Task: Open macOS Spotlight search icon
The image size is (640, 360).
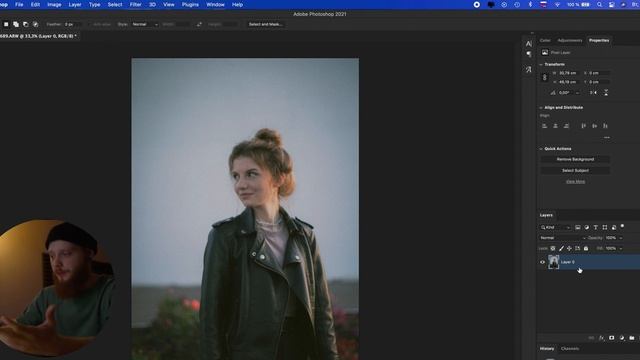Action: [x=599, y=4]
